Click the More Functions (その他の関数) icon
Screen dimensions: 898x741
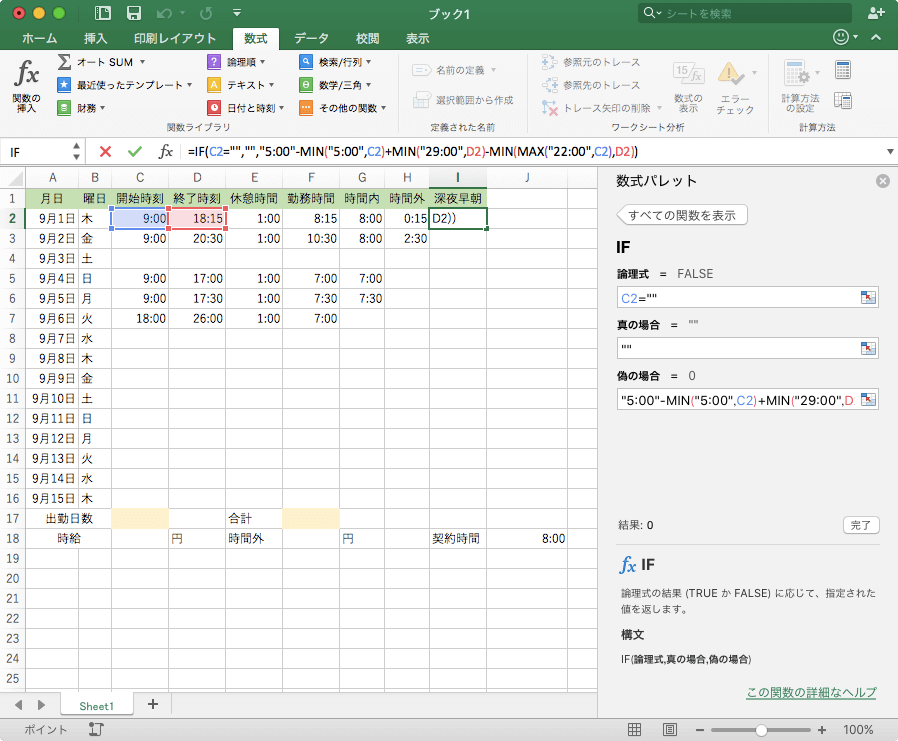click(x=306, y=108)
